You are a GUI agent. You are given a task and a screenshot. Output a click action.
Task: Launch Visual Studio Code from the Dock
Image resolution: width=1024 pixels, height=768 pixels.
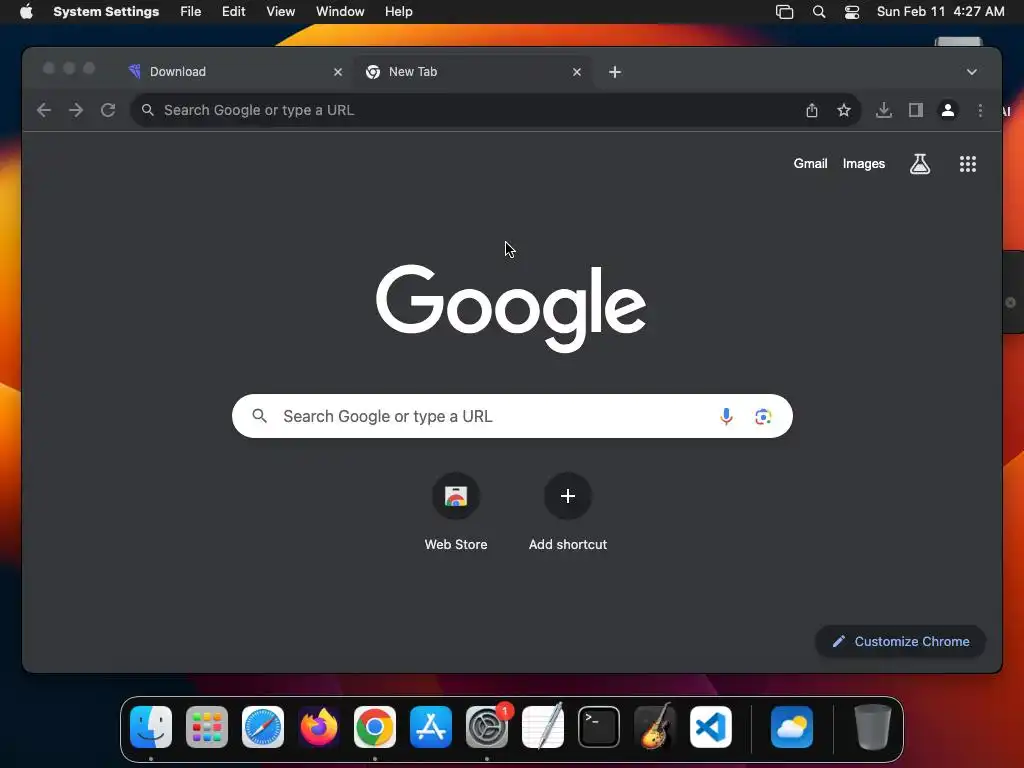[711, 727]
